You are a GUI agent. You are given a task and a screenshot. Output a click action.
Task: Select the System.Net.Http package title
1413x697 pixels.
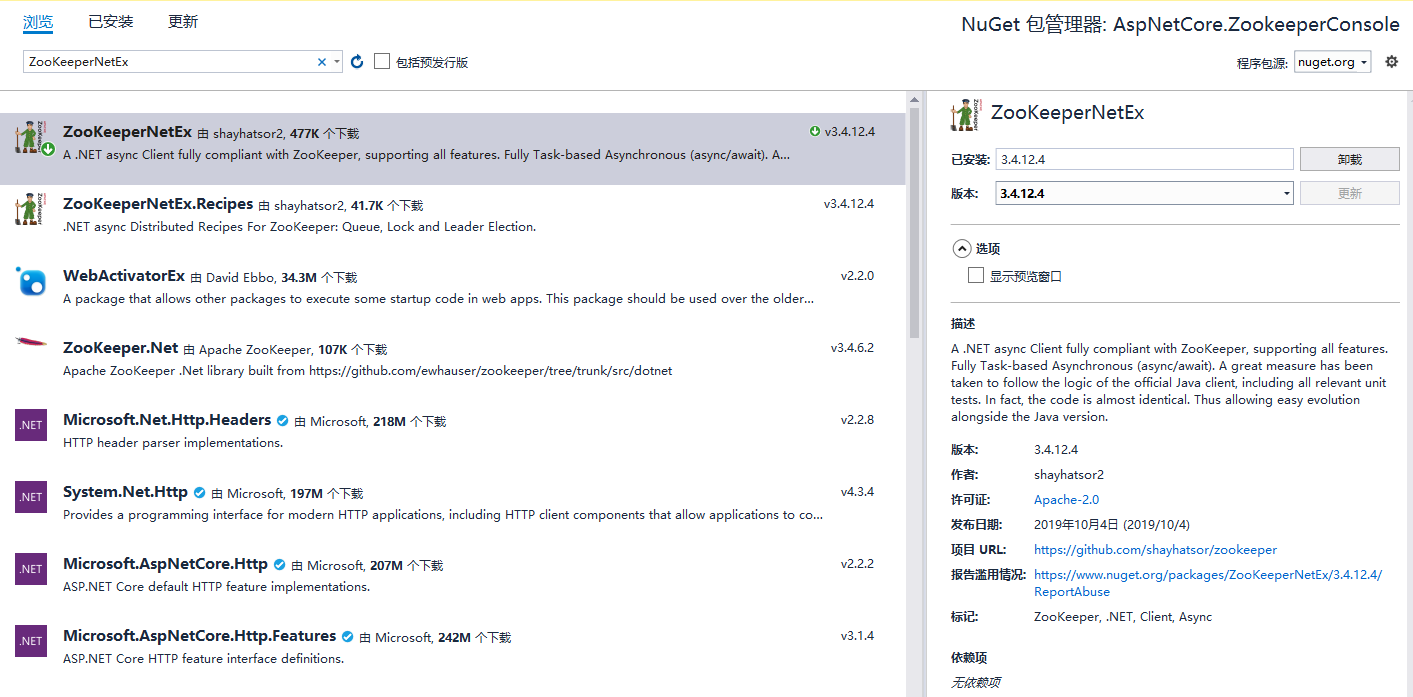tap(125, 492)
